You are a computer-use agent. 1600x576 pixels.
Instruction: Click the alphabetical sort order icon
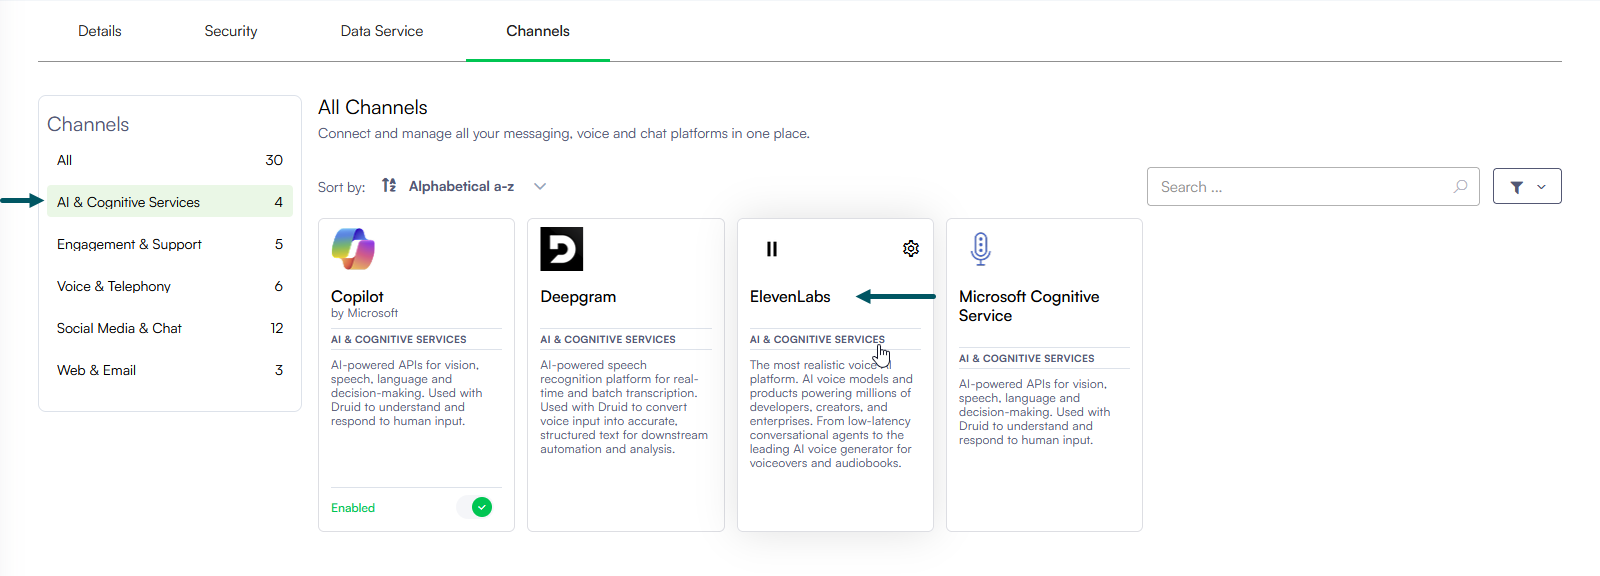coord(389,186)
